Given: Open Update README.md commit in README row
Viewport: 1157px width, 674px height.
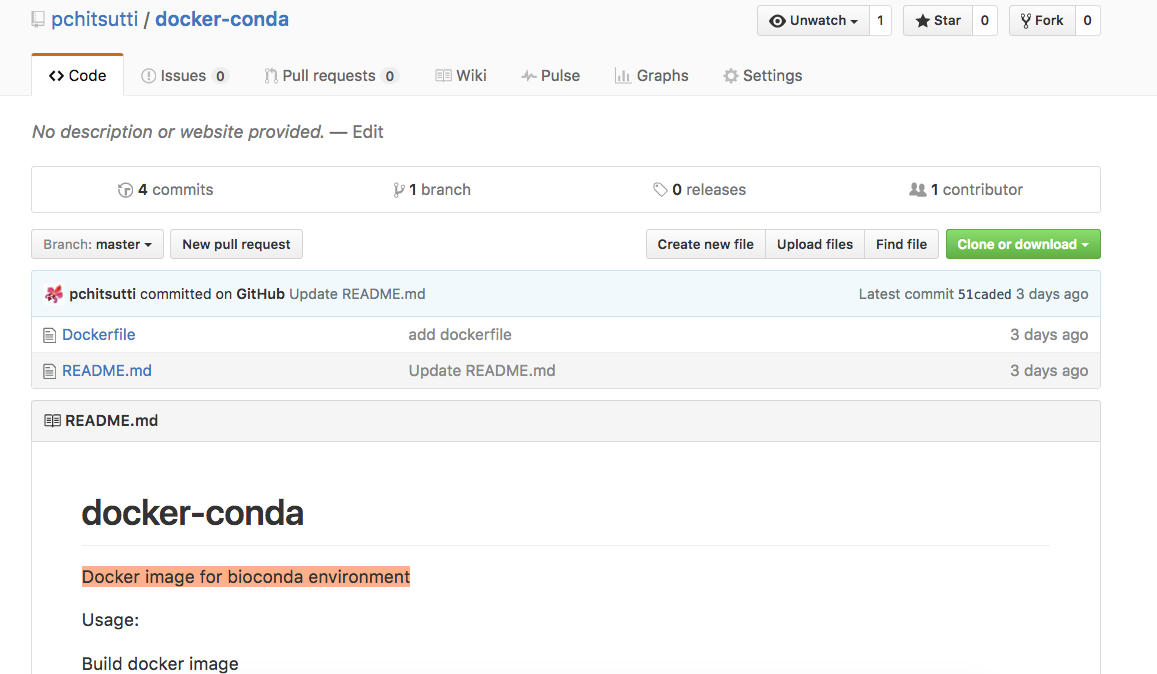Looking at the screenshot, I should [482, 371].
